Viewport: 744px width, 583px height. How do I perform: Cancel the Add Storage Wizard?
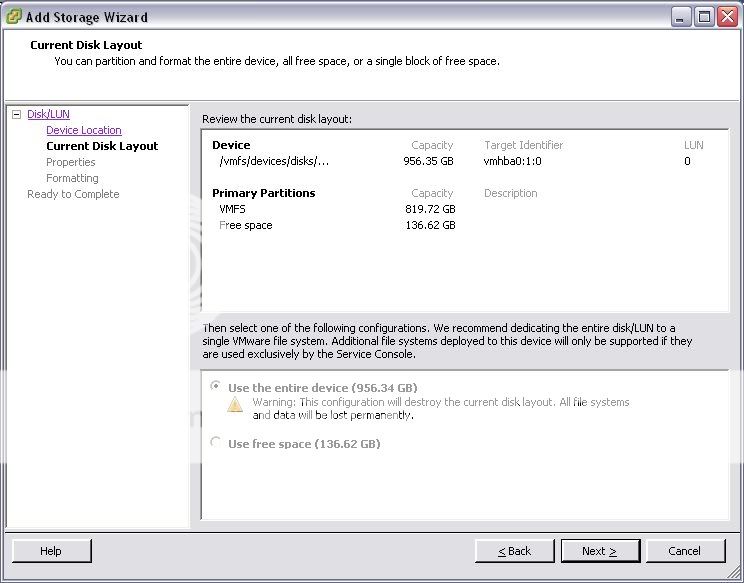click(685, 551)
